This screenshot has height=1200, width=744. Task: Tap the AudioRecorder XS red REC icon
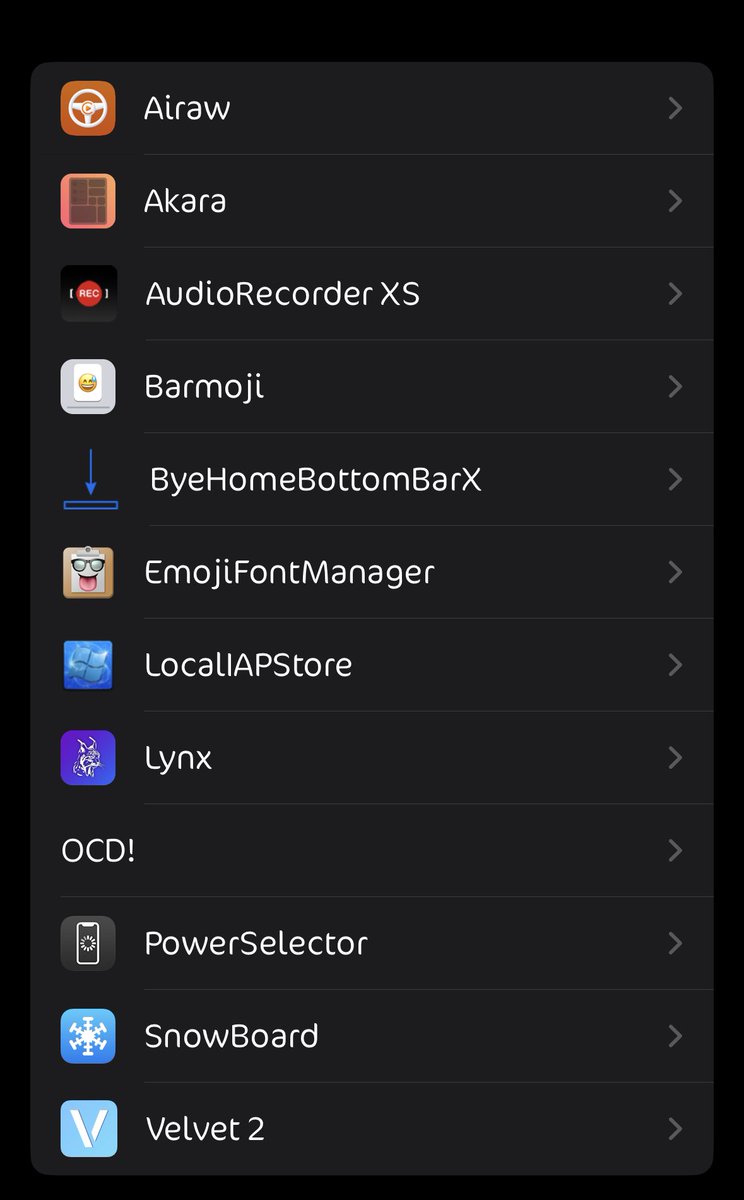[x=88, y=294]
